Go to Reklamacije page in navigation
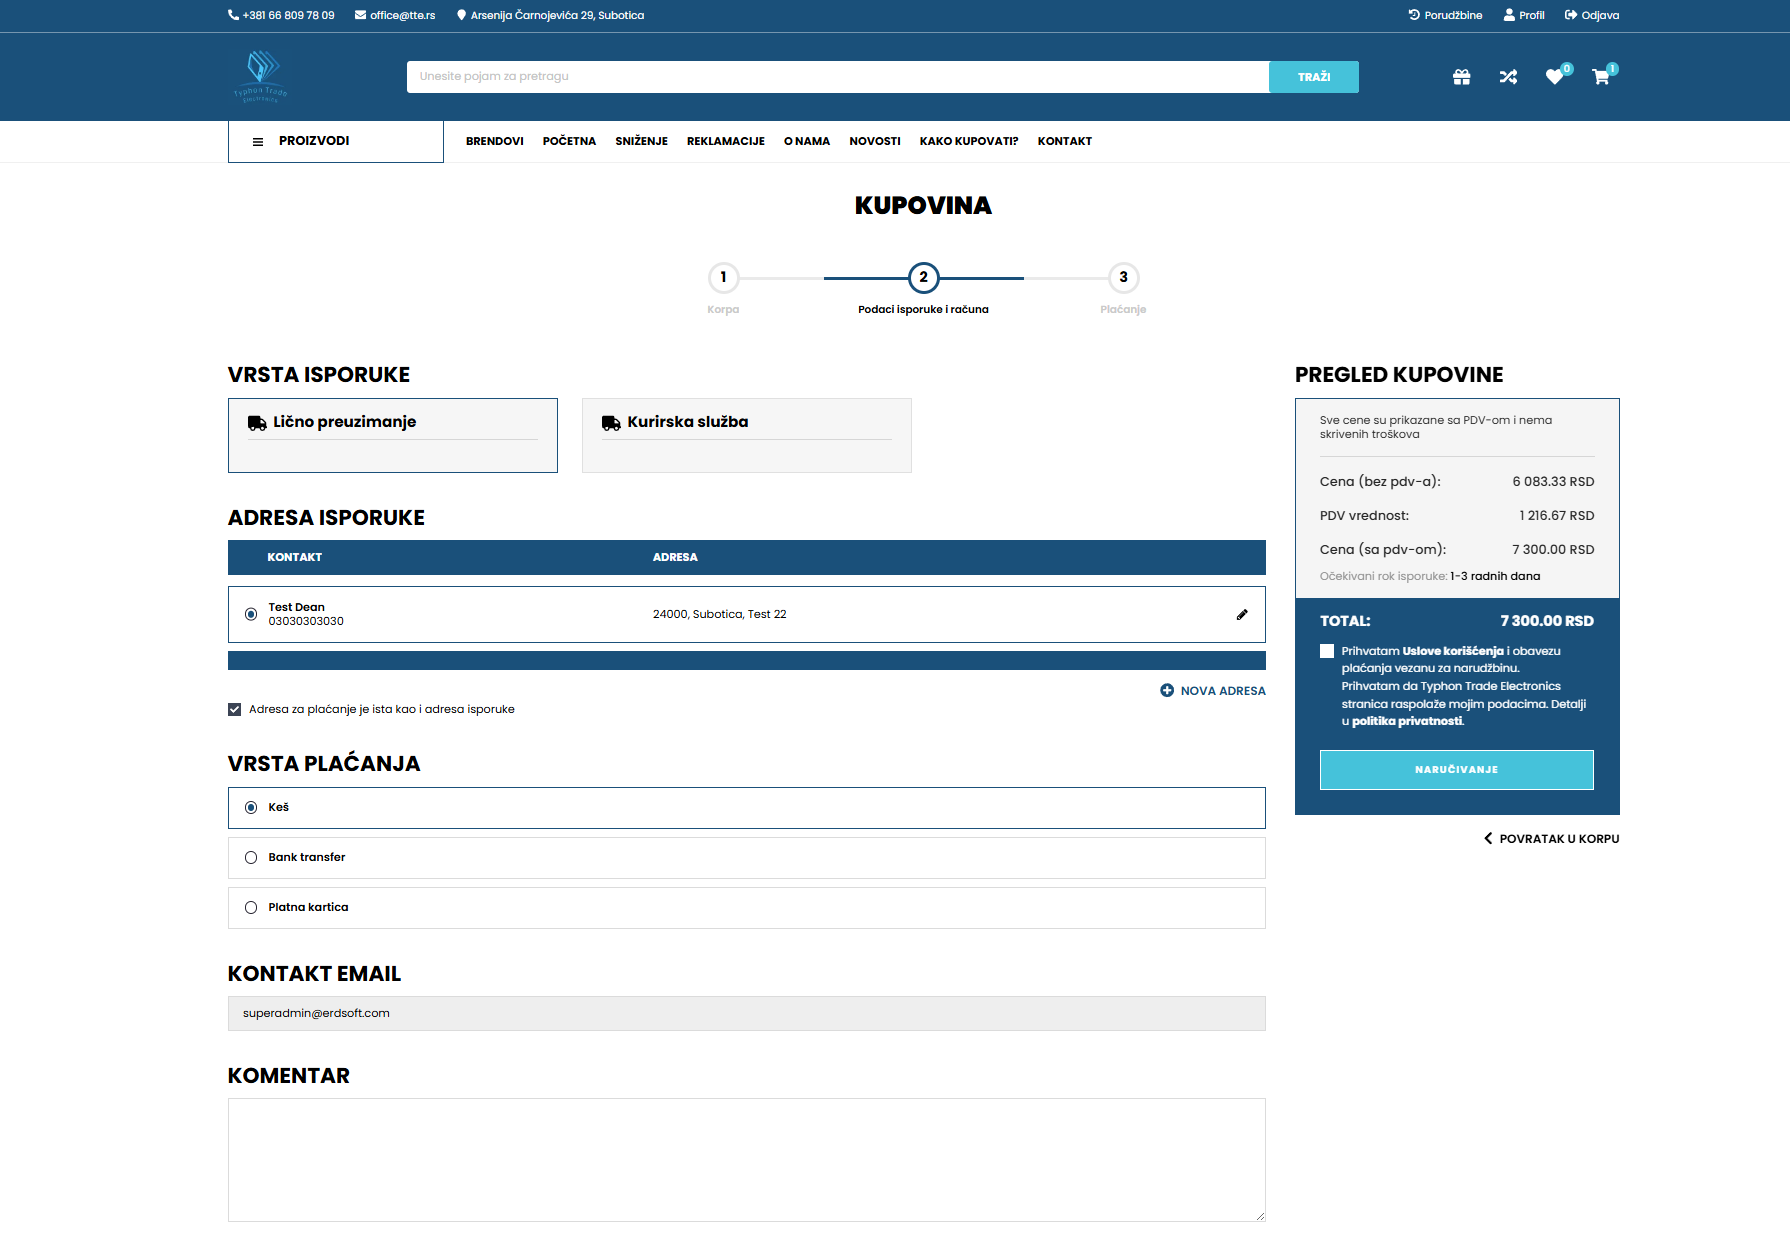 [725, 141]
